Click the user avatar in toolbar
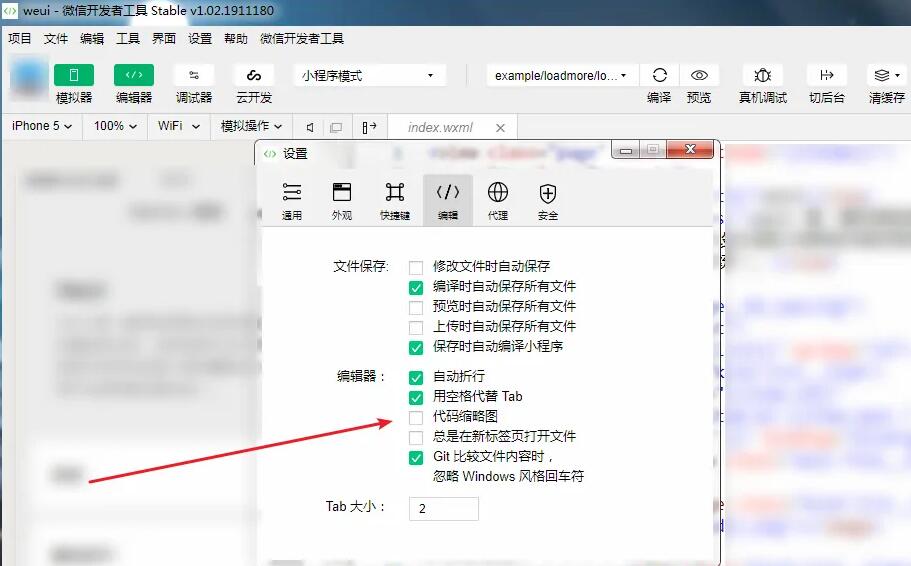The image size is (911, 566). [29, 78]
